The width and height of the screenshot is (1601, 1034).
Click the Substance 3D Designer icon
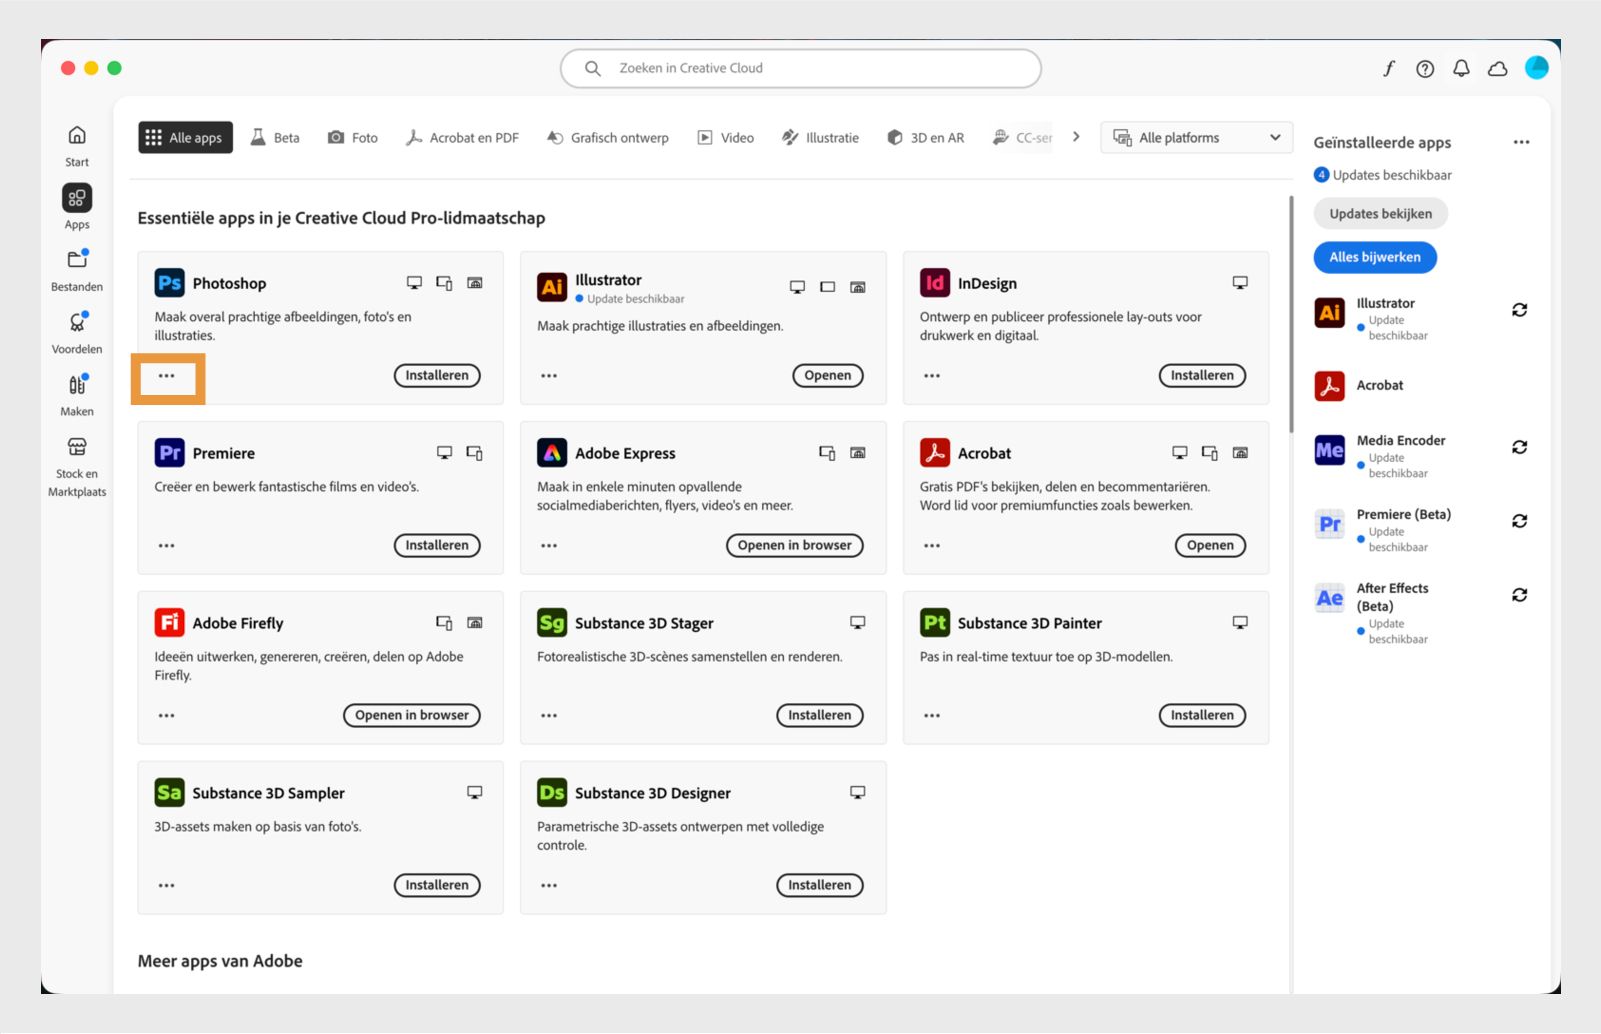point(552,793)
